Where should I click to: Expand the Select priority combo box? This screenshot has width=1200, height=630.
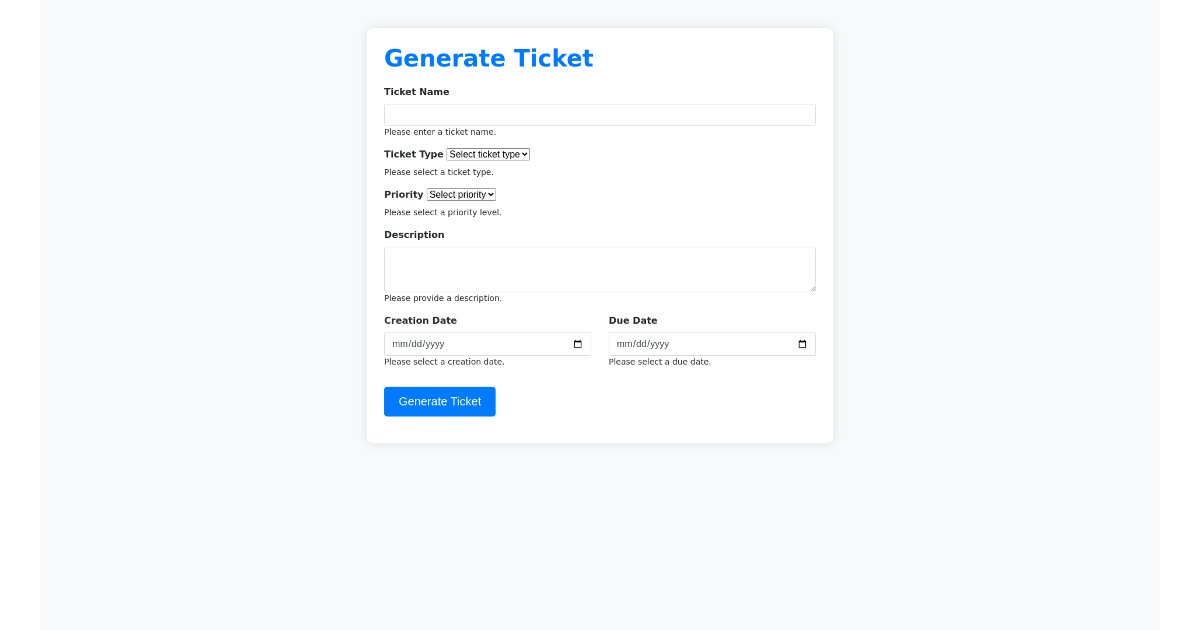[461, 194]
